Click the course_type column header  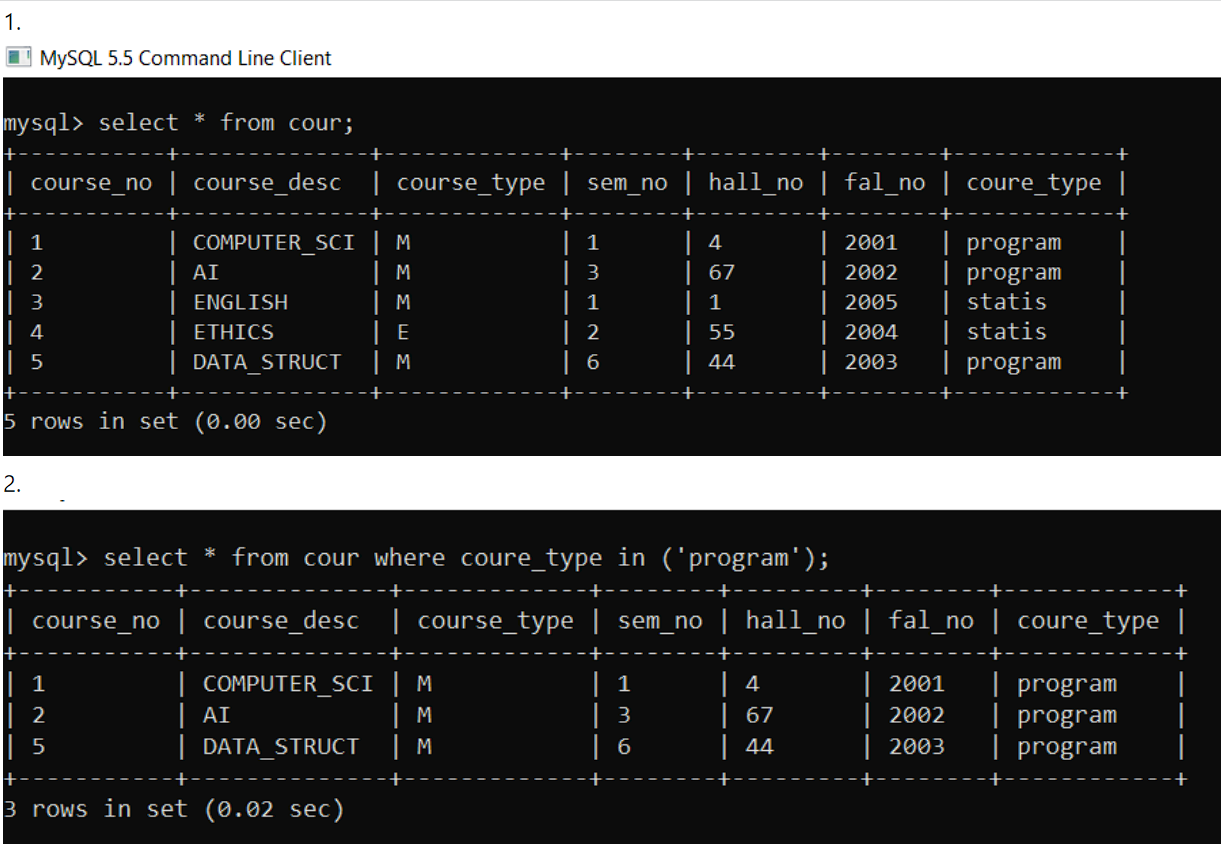471,182
